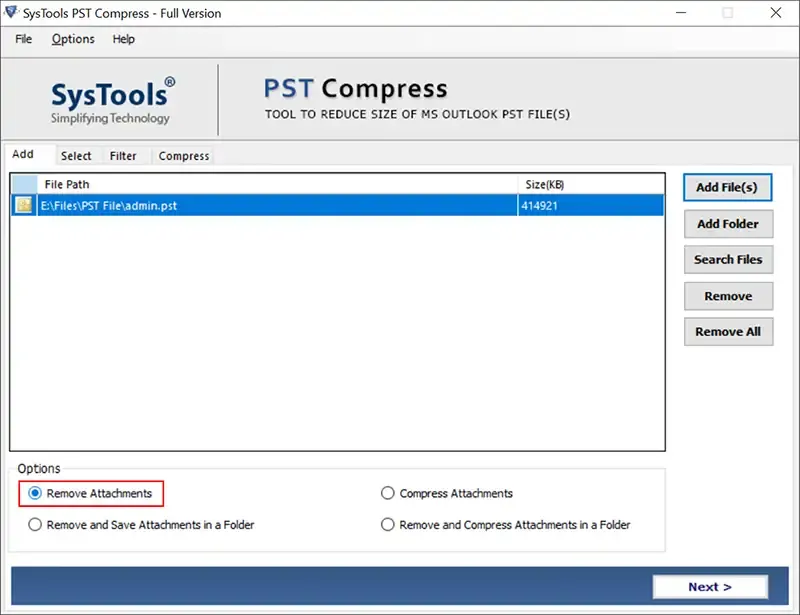Screen dimensions: 800x615
Task: Click the SysTools Simplifying Technology logo
Action: pos(112,101)
